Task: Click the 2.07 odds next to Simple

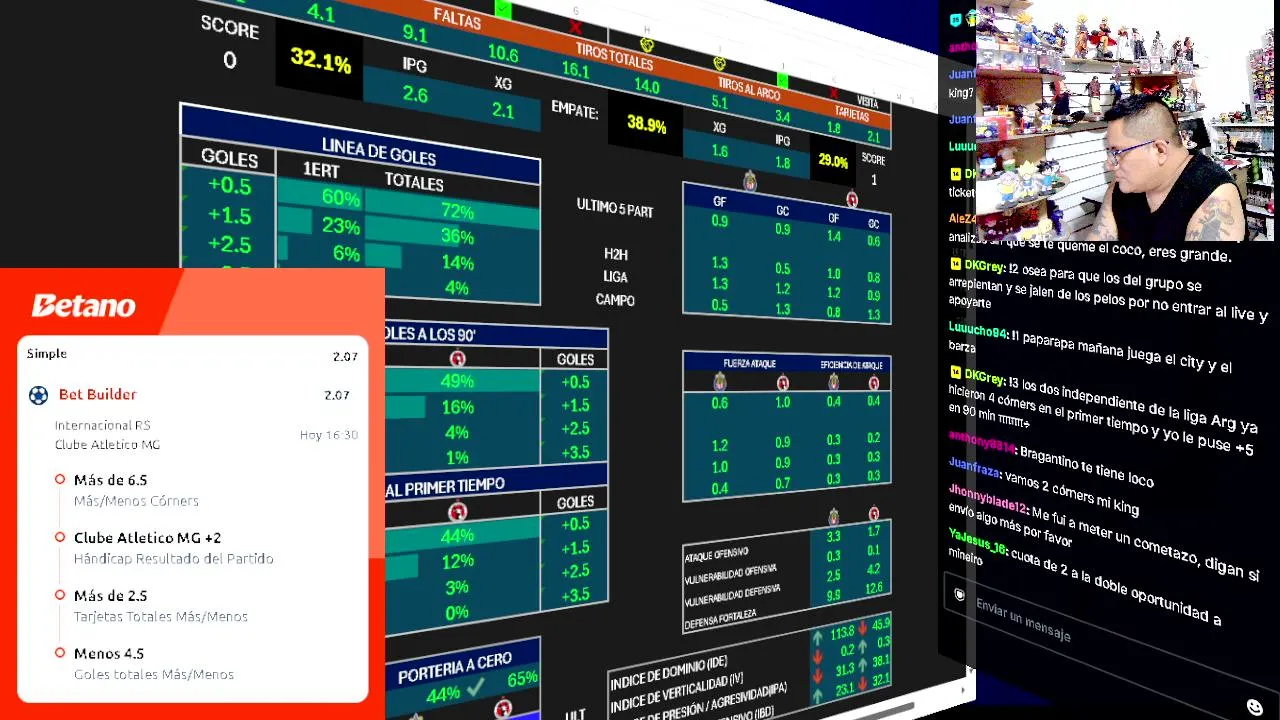Action: 345,357
